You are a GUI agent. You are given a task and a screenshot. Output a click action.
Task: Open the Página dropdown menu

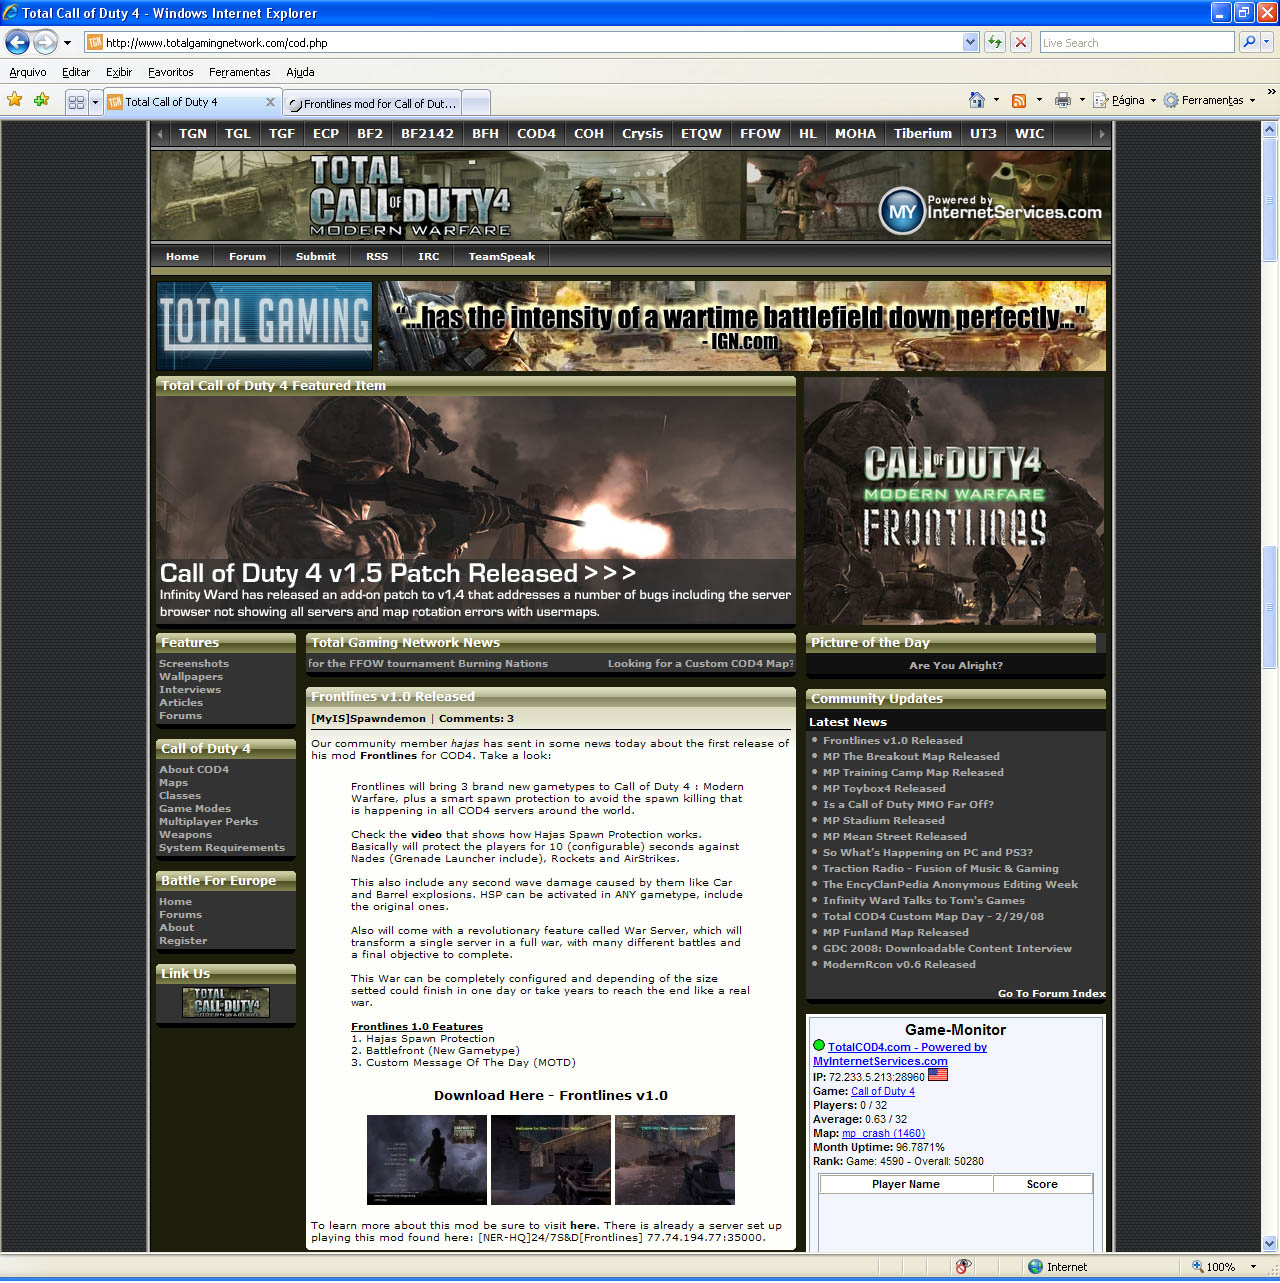pos(1125,100)
